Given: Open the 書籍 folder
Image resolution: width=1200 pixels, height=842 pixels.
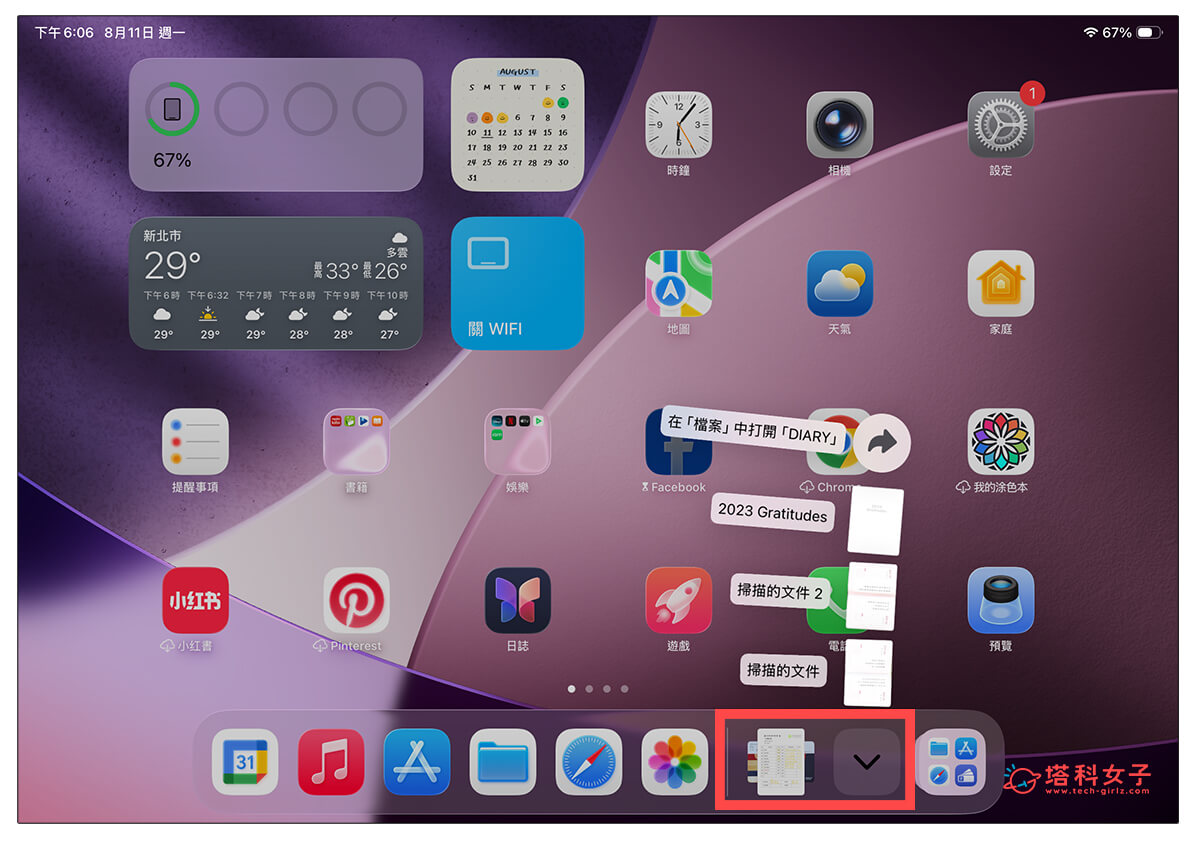Looking at the screenshot, I should 356,440.
